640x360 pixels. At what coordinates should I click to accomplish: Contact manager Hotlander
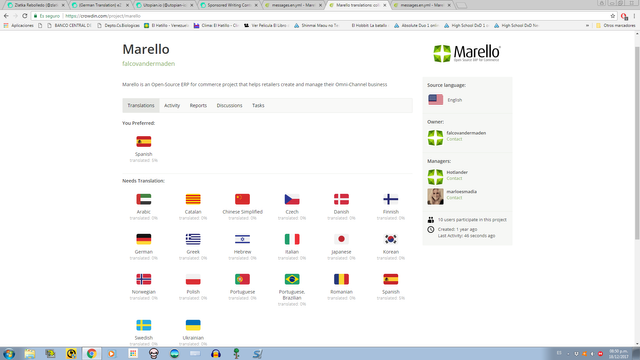click(x=454, y=178)
